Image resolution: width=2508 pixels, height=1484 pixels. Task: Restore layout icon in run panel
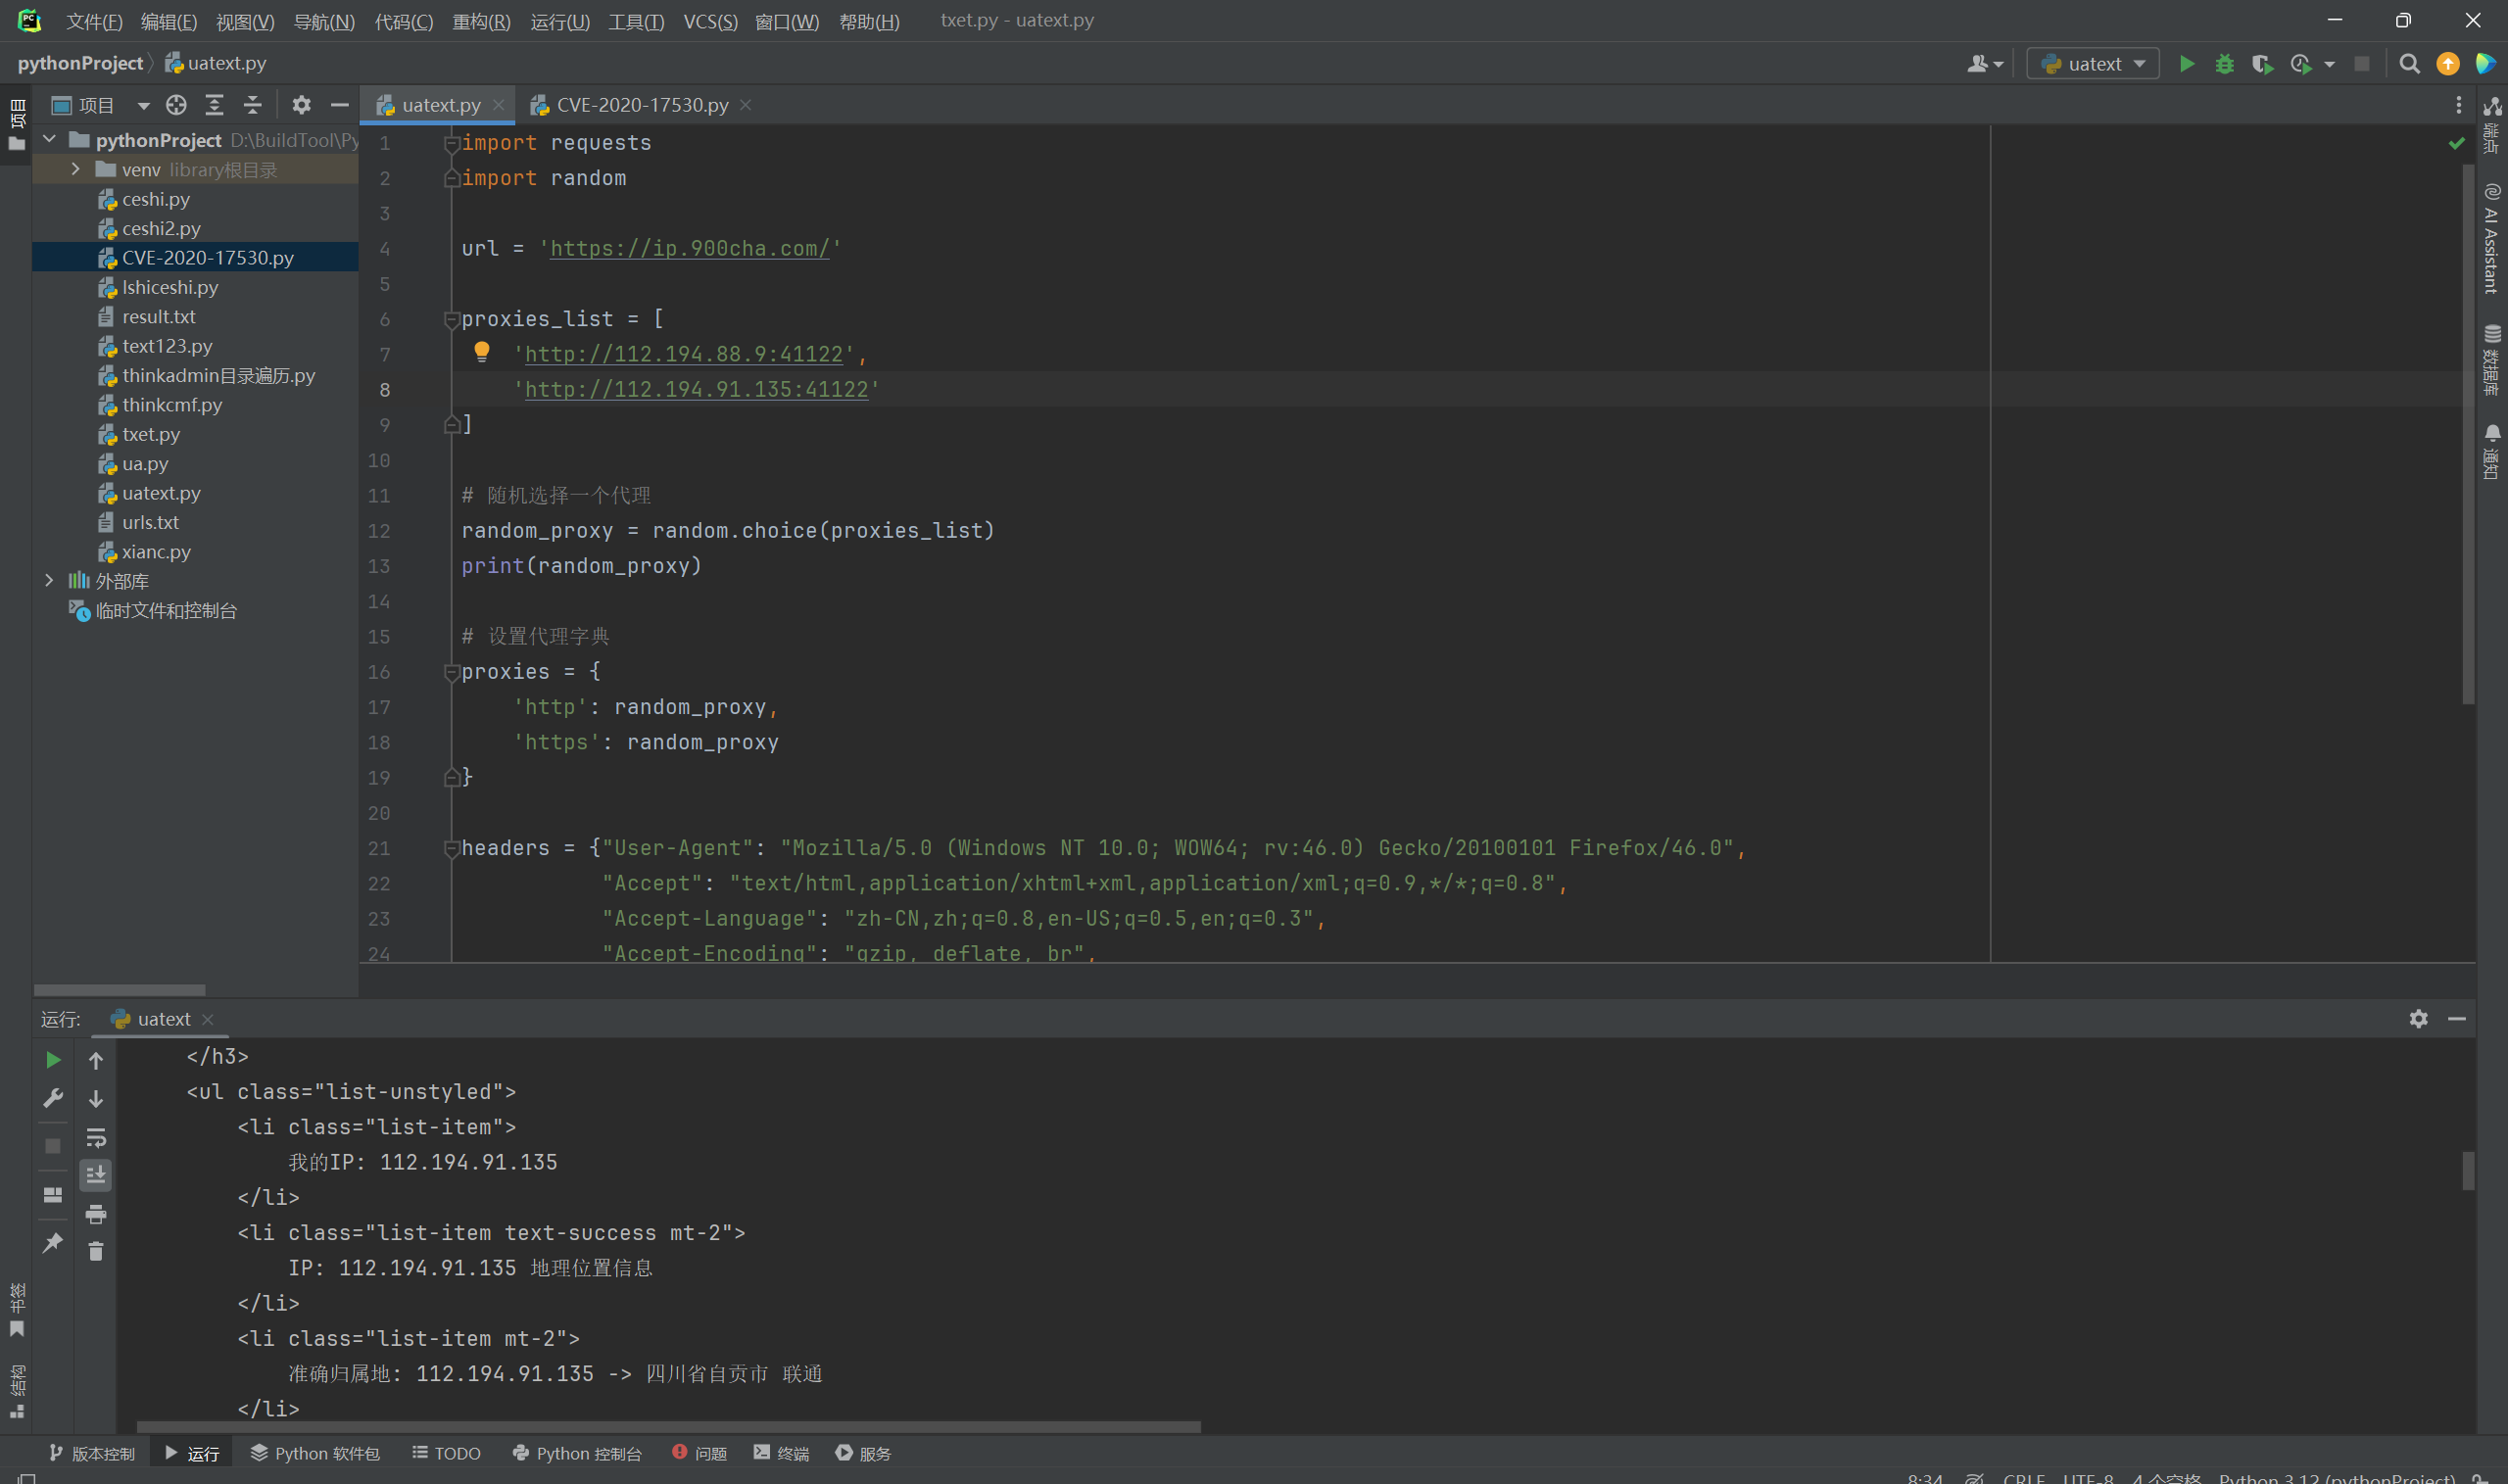click(53, 1195)
